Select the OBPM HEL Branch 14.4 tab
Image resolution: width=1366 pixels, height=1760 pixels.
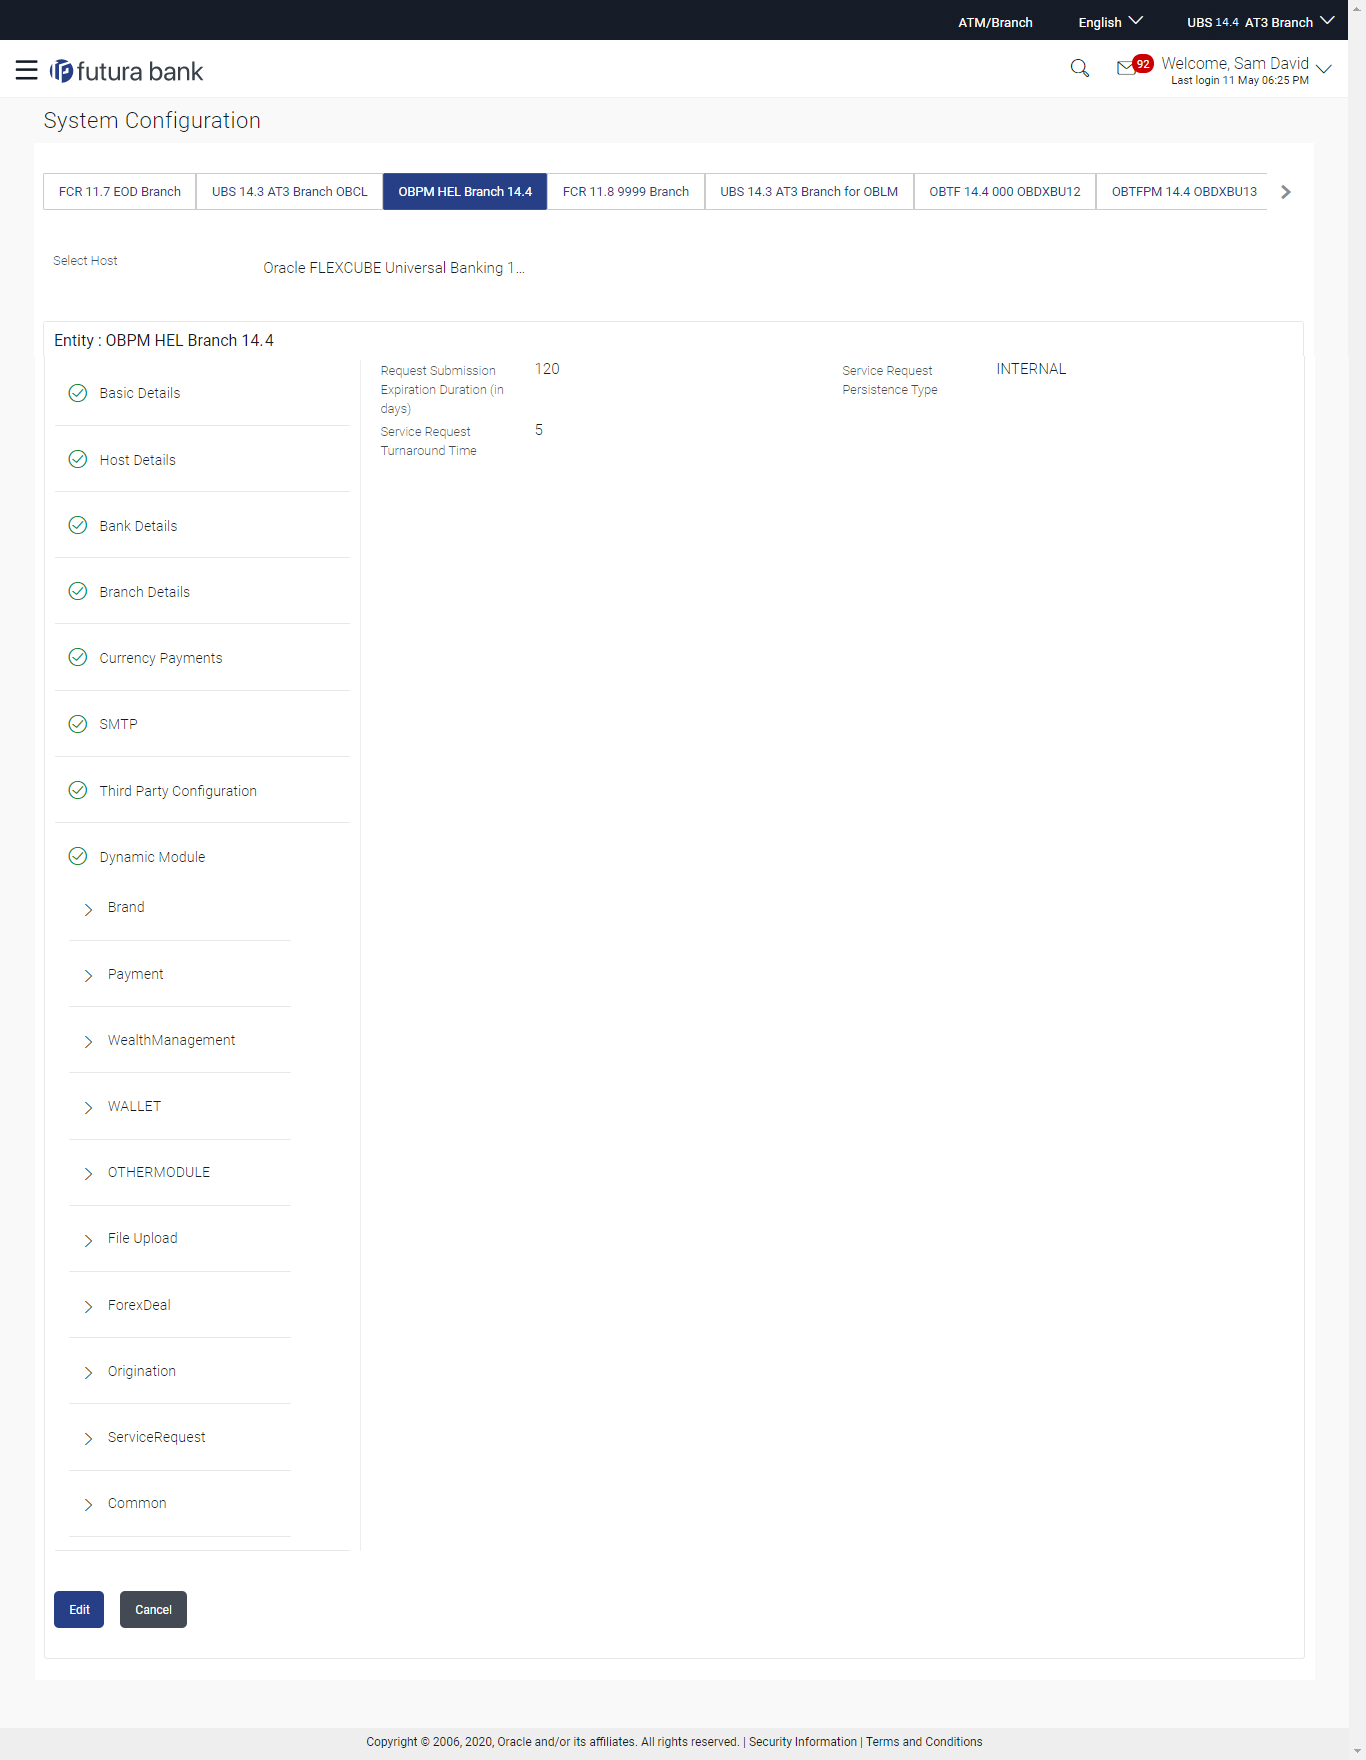click(465, 191)
